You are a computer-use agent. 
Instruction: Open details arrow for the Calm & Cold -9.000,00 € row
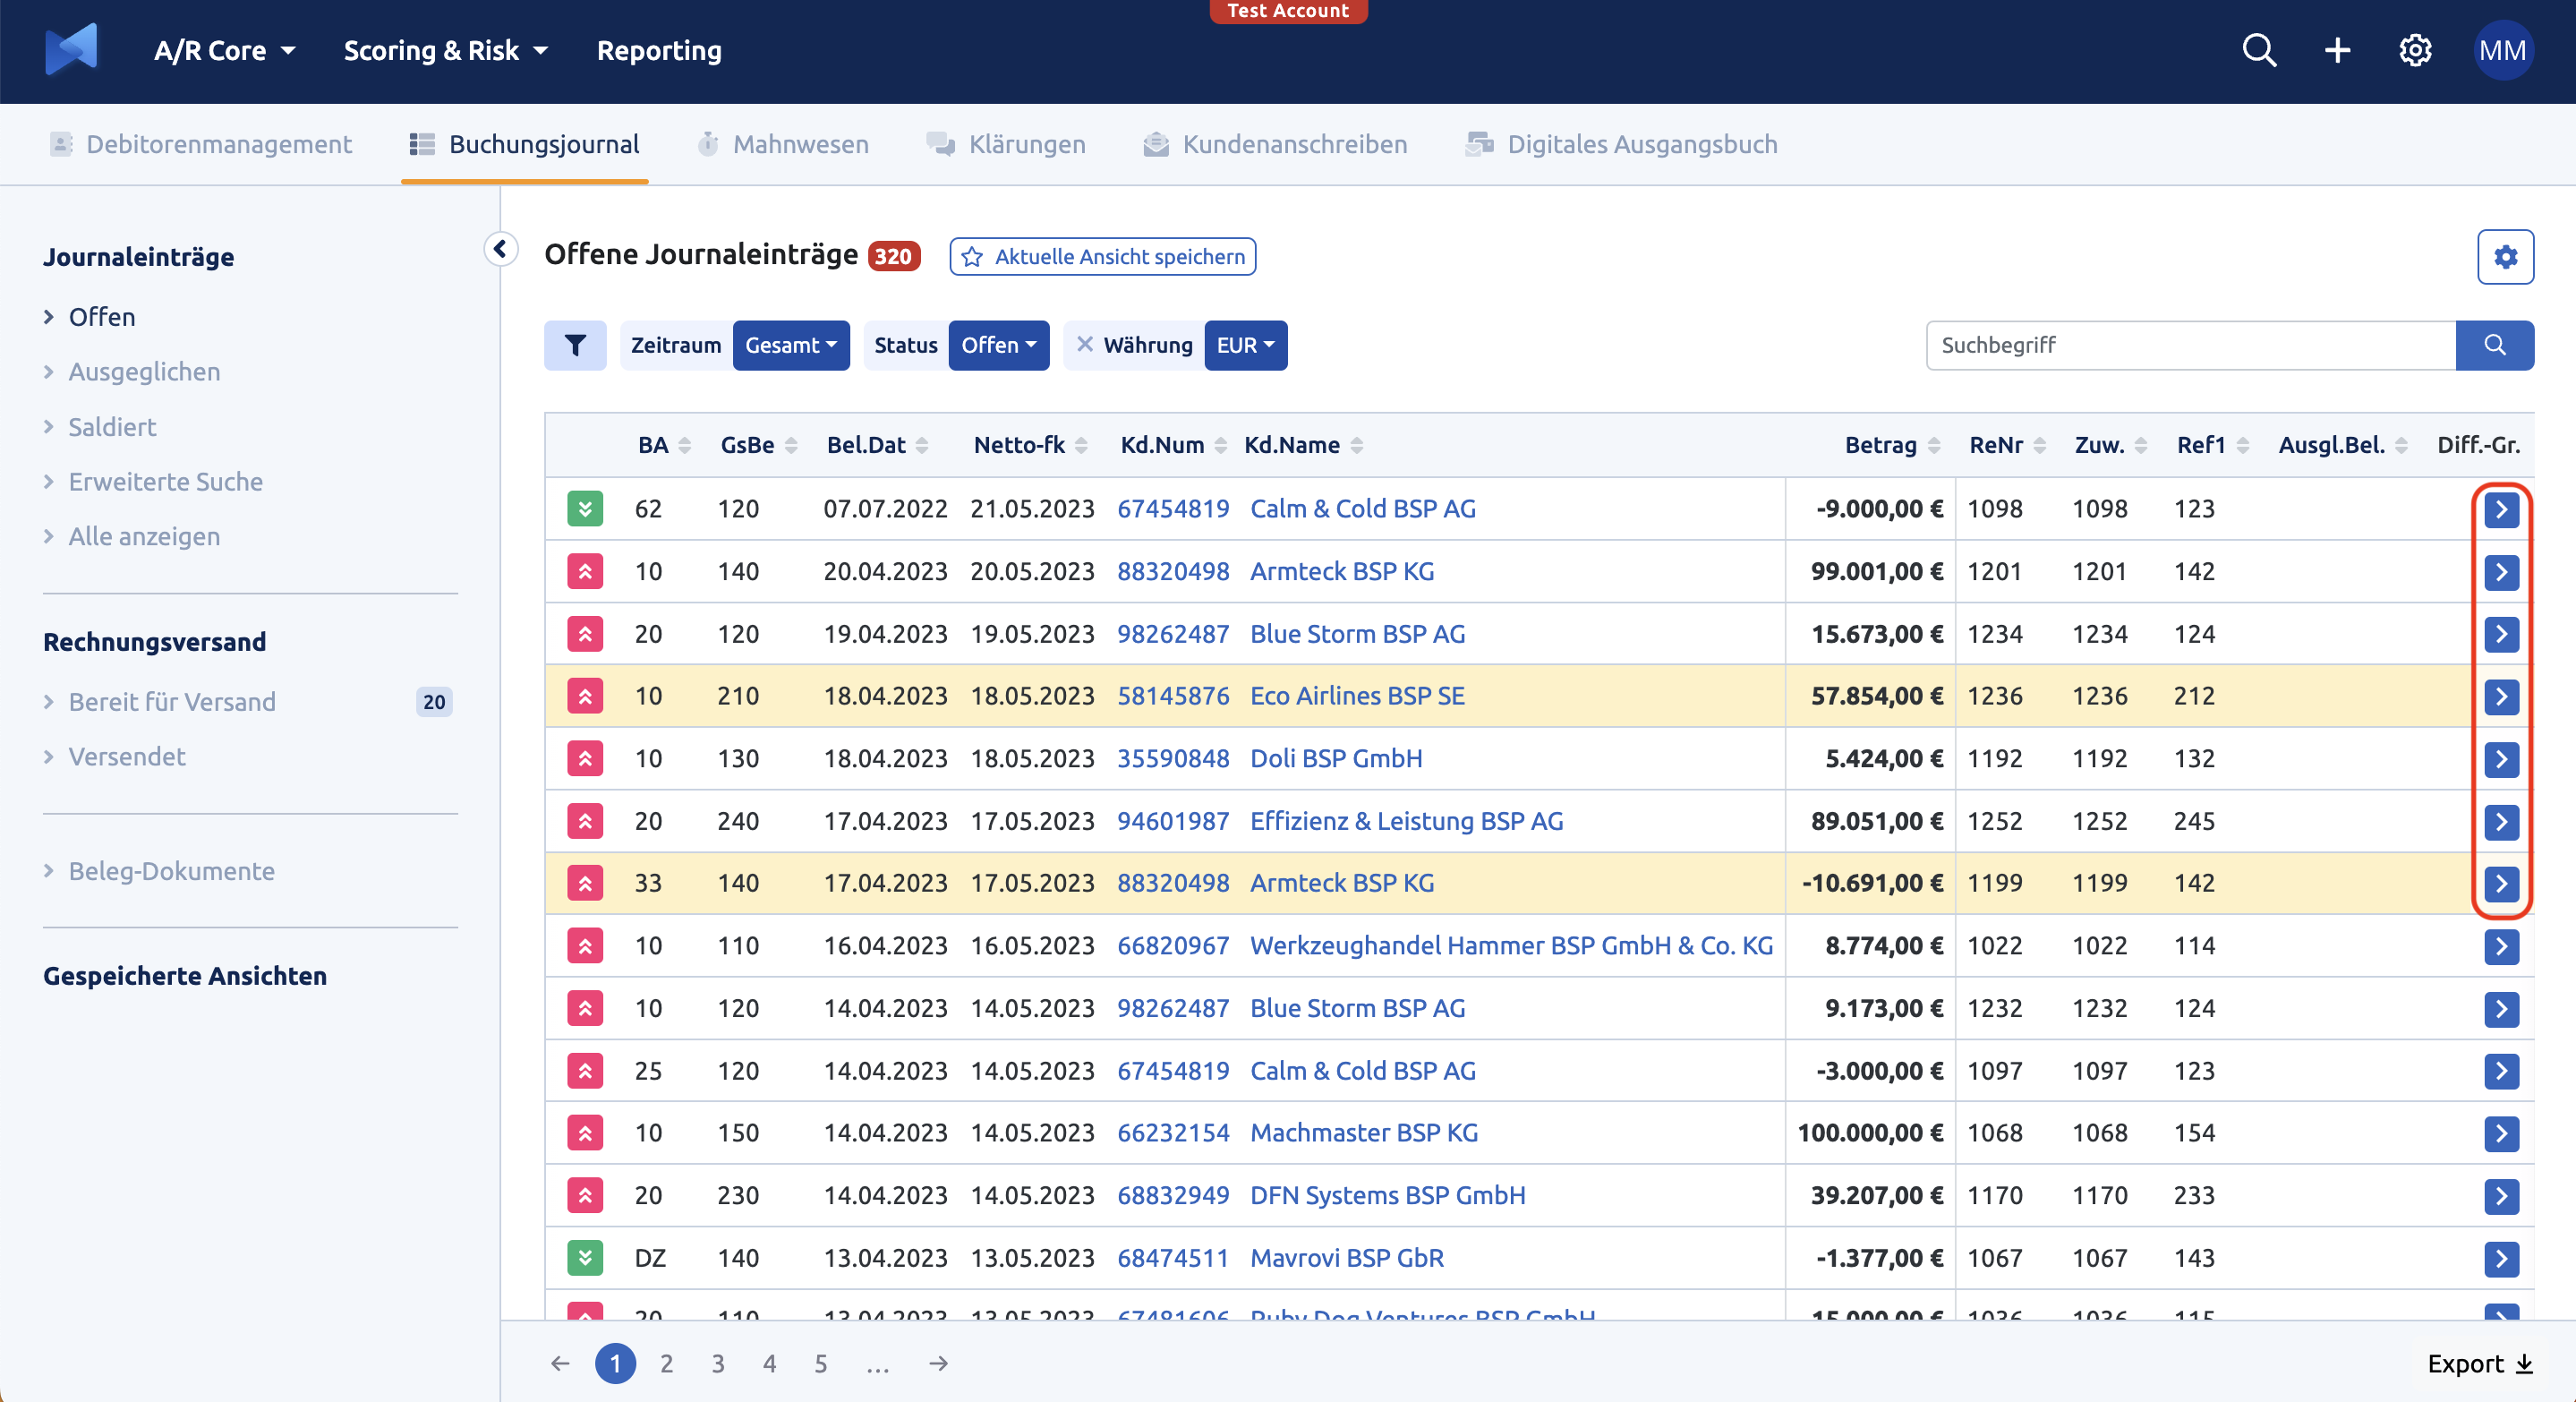pyautogui.click(x=2501, y=509)
